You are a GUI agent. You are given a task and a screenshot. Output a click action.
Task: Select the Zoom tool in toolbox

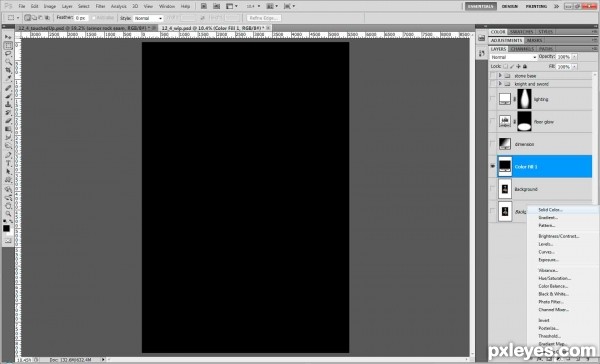click(8, 214)
